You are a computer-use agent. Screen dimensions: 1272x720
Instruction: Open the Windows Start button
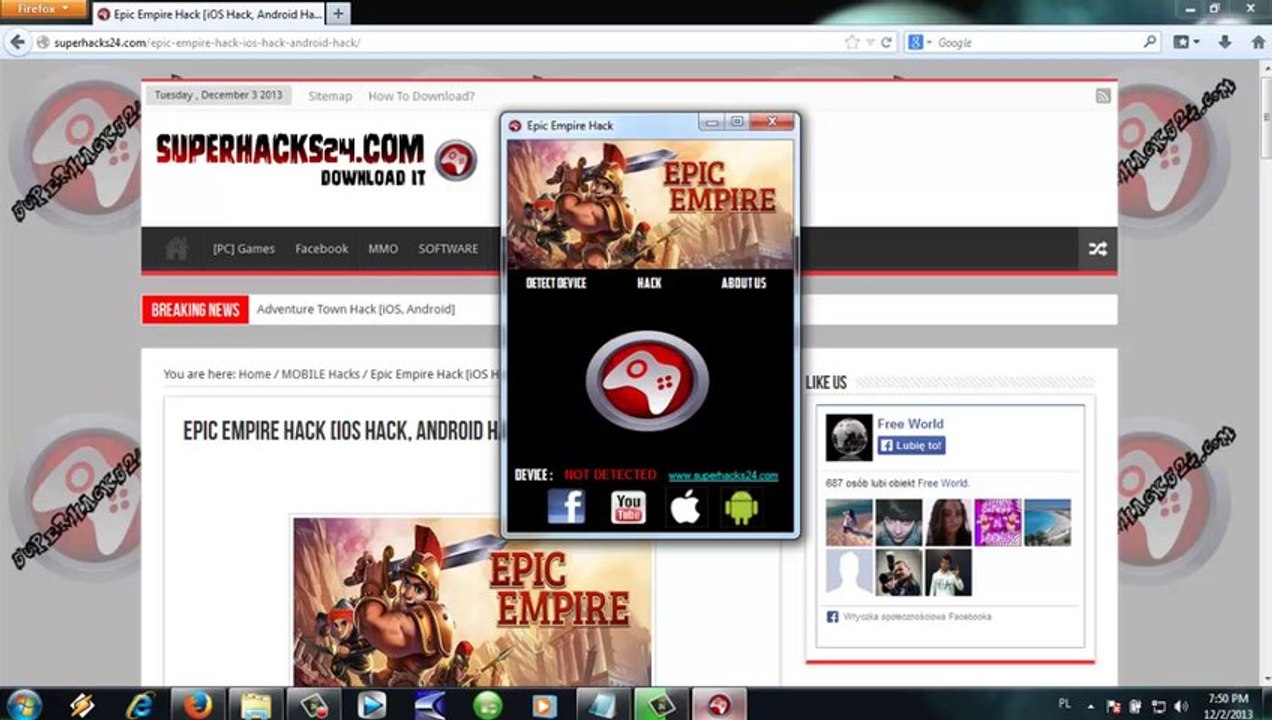point(24,704)
